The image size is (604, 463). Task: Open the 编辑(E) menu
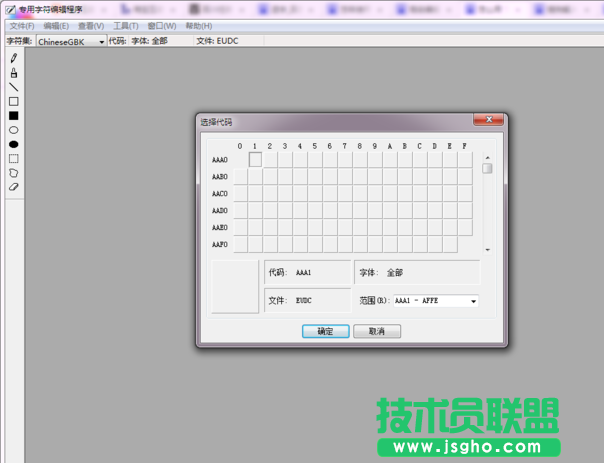click(x=56, y=26)
